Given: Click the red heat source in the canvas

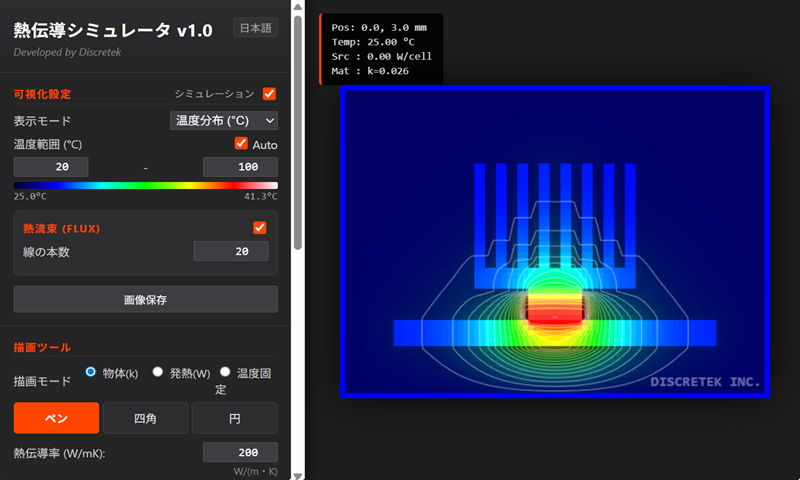Looking at the screenshot, I should pyautogui.click(x=553, y=314).
